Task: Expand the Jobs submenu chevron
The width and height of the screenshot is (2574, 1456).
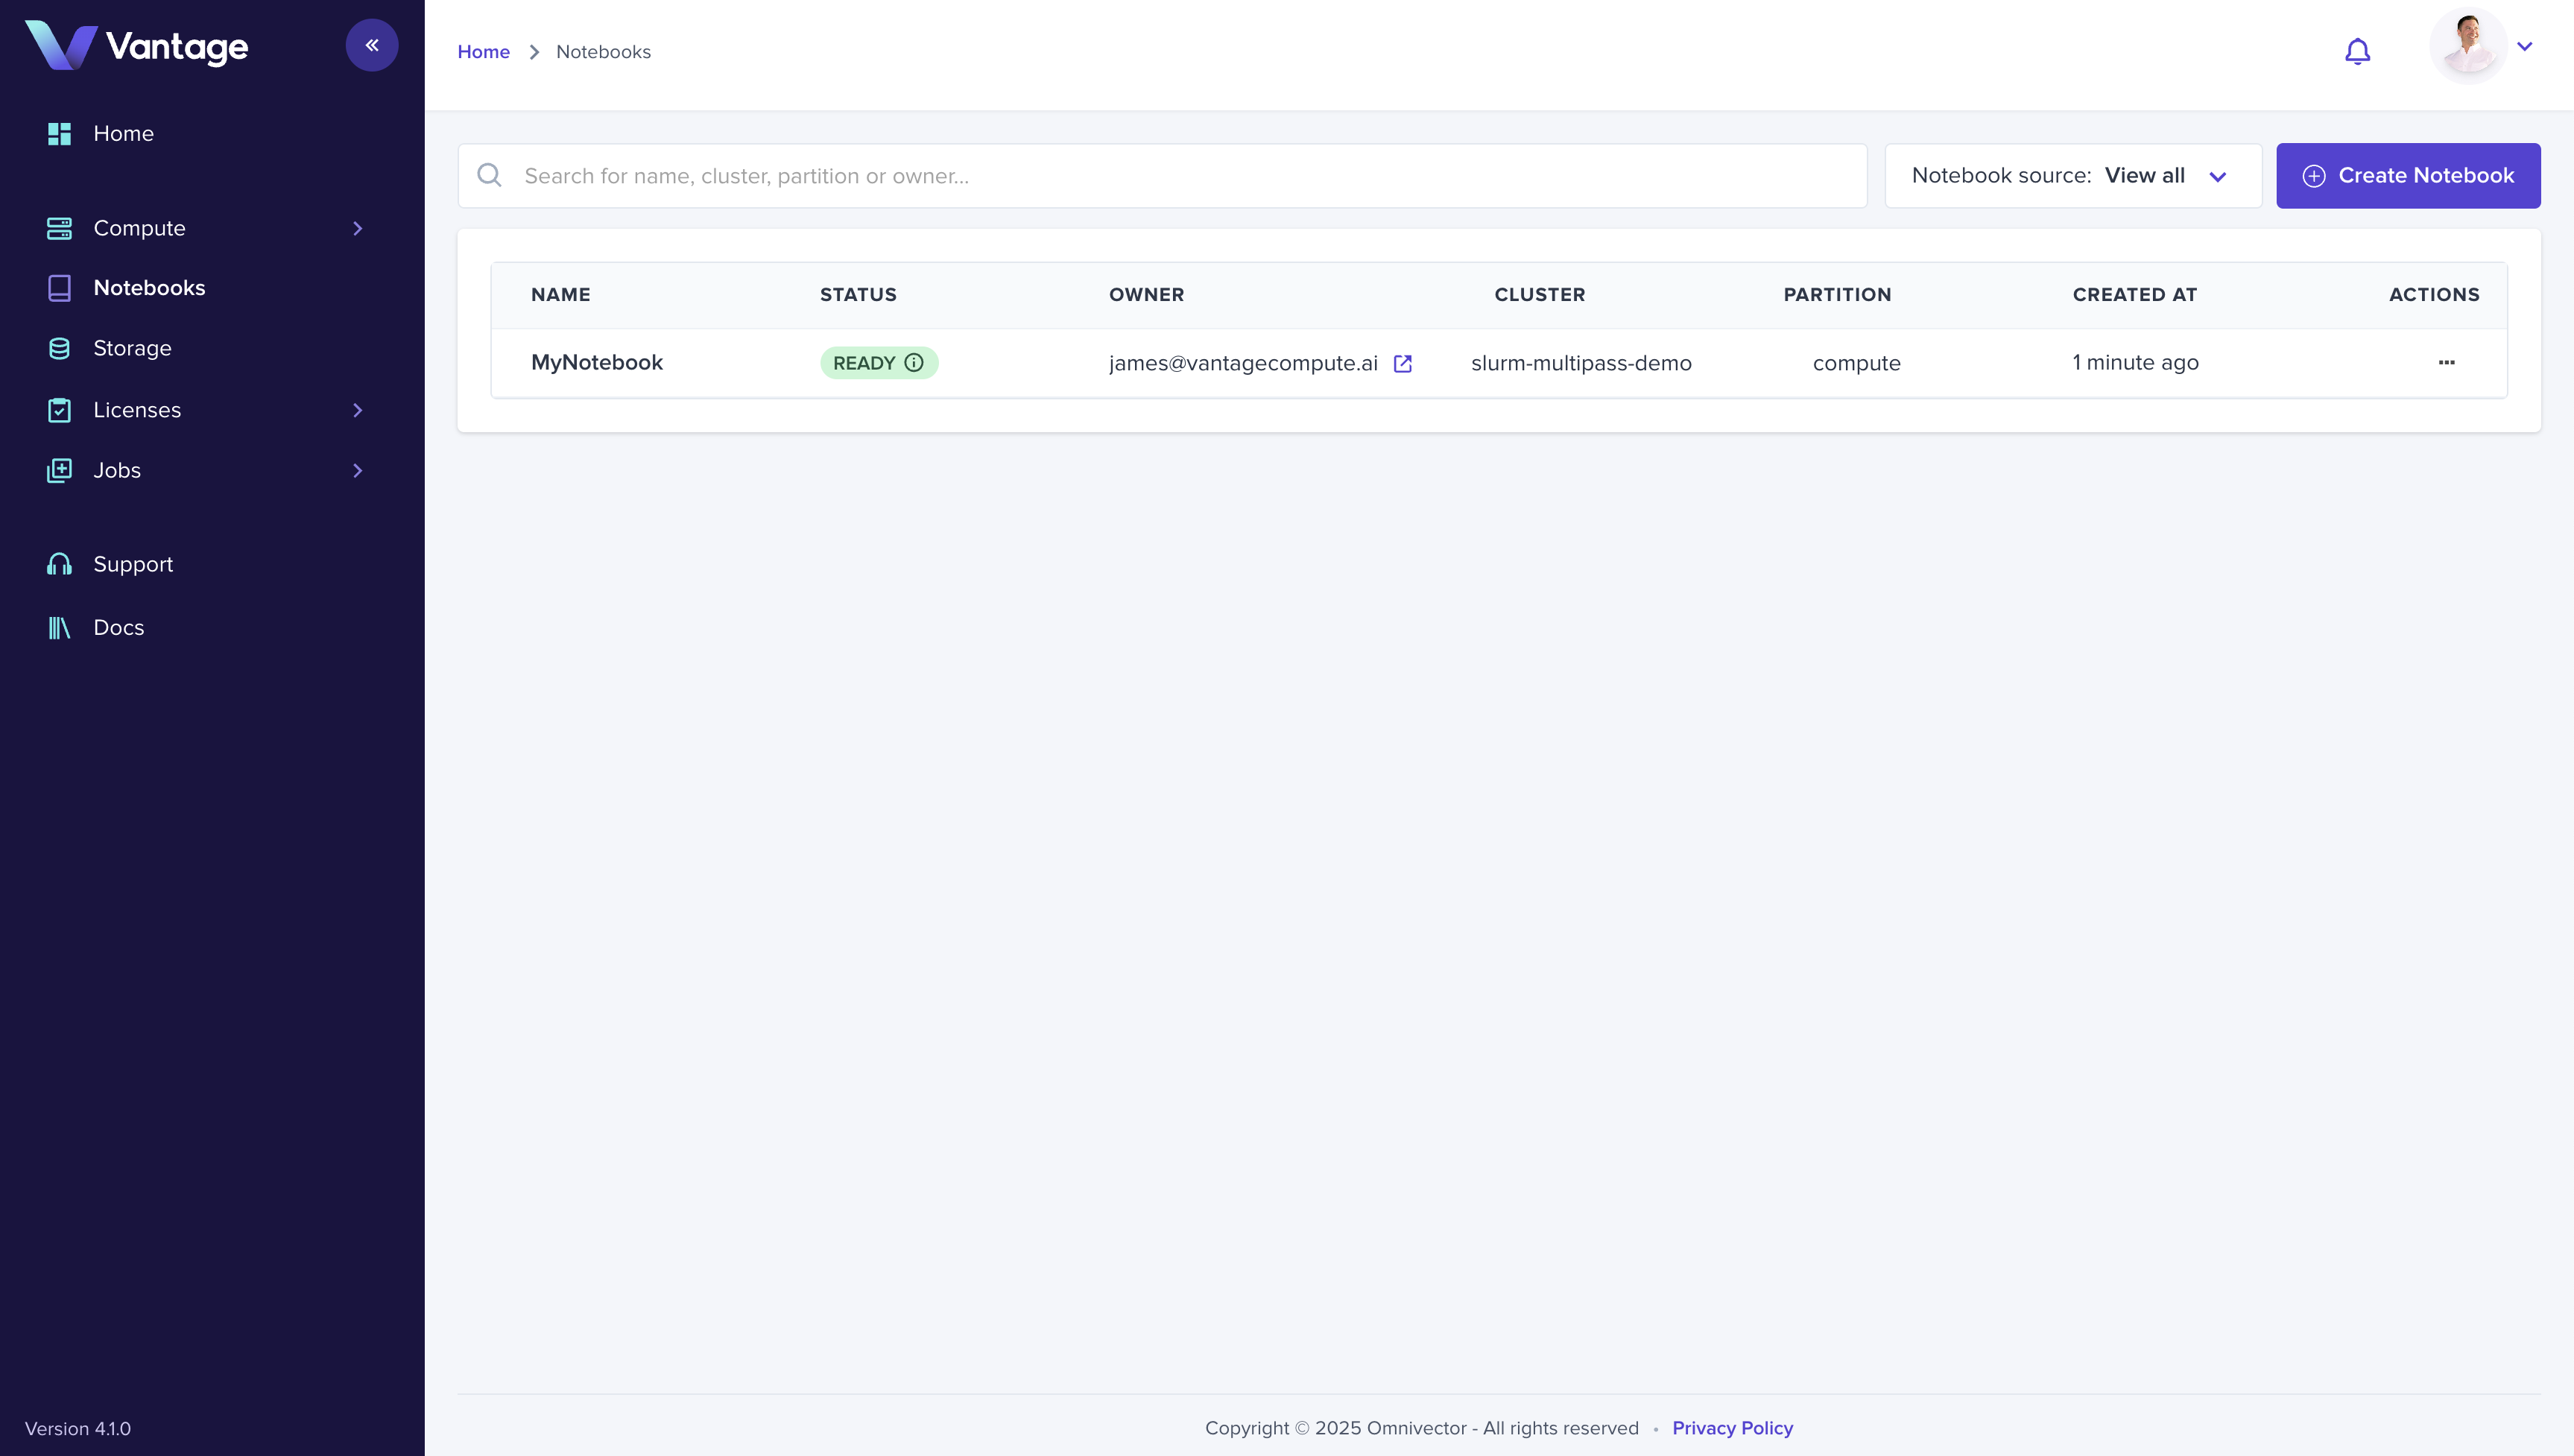Action: tap(357, 470)
